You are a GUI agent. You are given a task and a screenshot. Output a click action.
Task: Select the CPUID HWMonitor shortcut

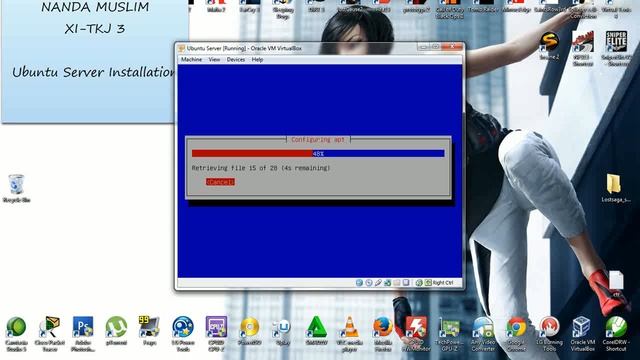coord(416,333)
